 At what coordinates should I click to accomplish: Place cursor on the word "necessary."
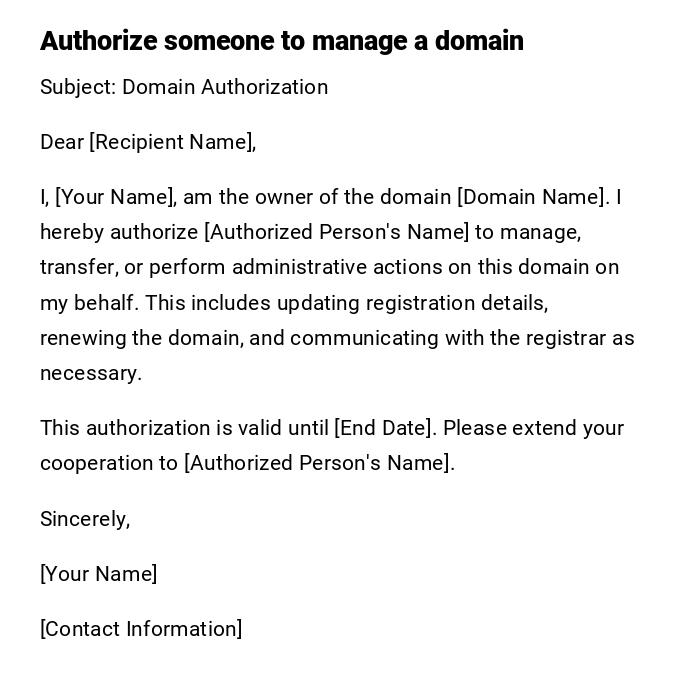pos(90,373)
